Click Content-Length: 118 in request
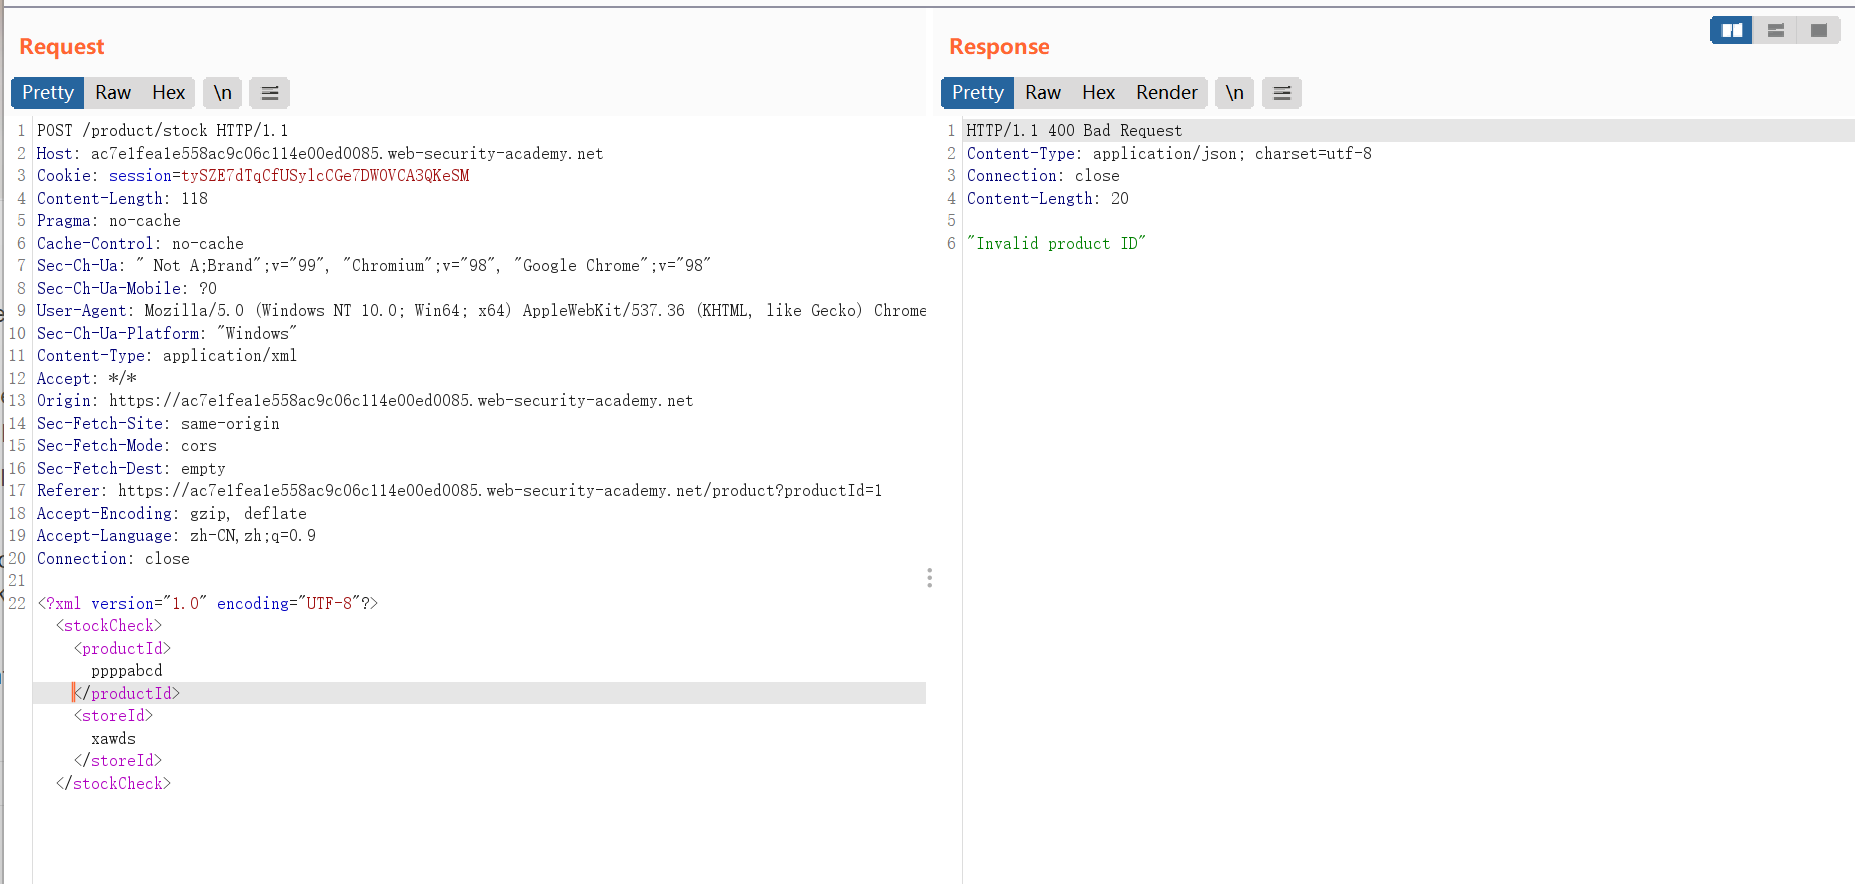This screenshot has height=884, width=1855. pyautogui.click(x=122, y=199)
